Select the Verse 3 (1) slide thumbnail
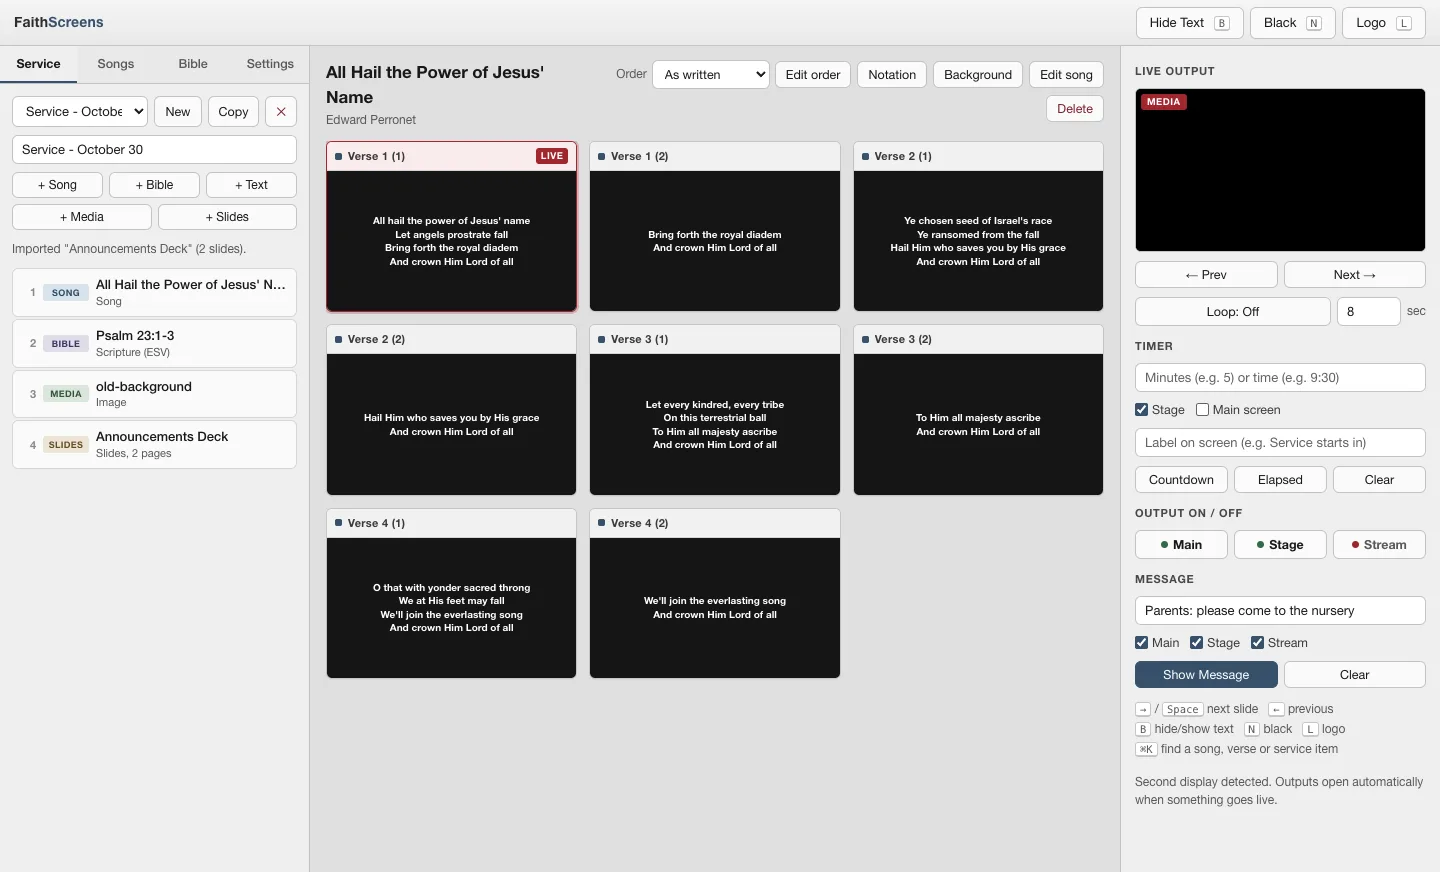The height and width of the screenshot is (872, 1440). (715, 410)
